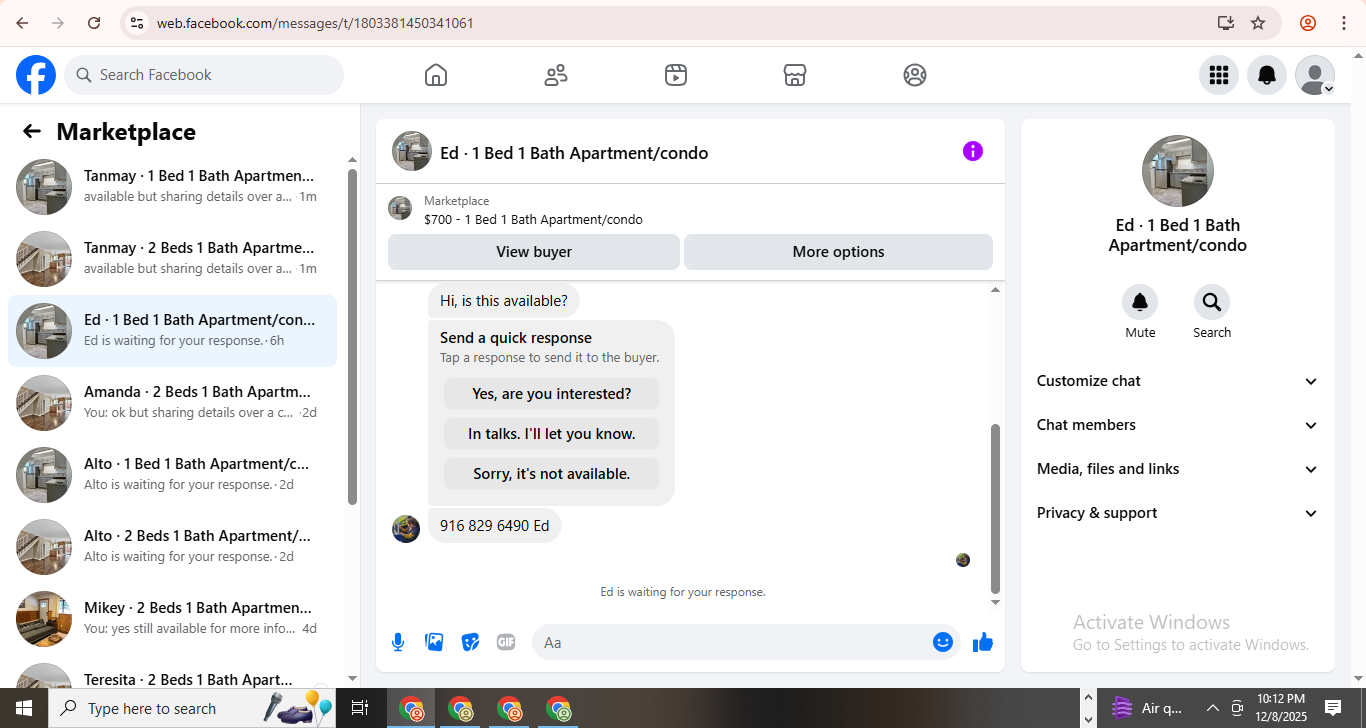Open Task View on the taskbar
This screenshot has height=728, width=1366.
360,708
